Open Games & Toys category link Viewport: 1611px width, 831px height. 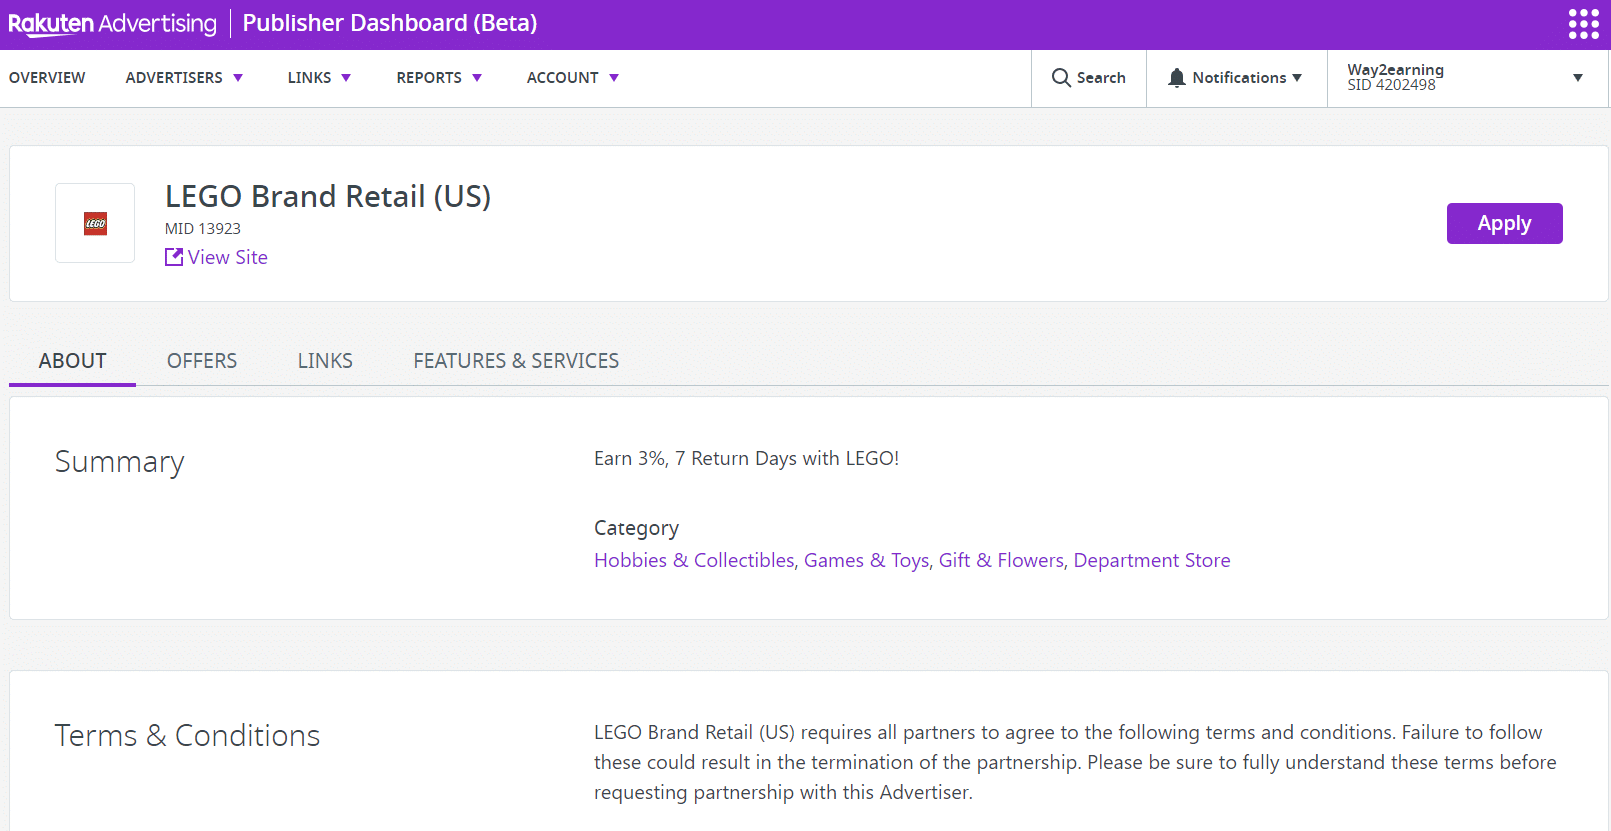867,560
